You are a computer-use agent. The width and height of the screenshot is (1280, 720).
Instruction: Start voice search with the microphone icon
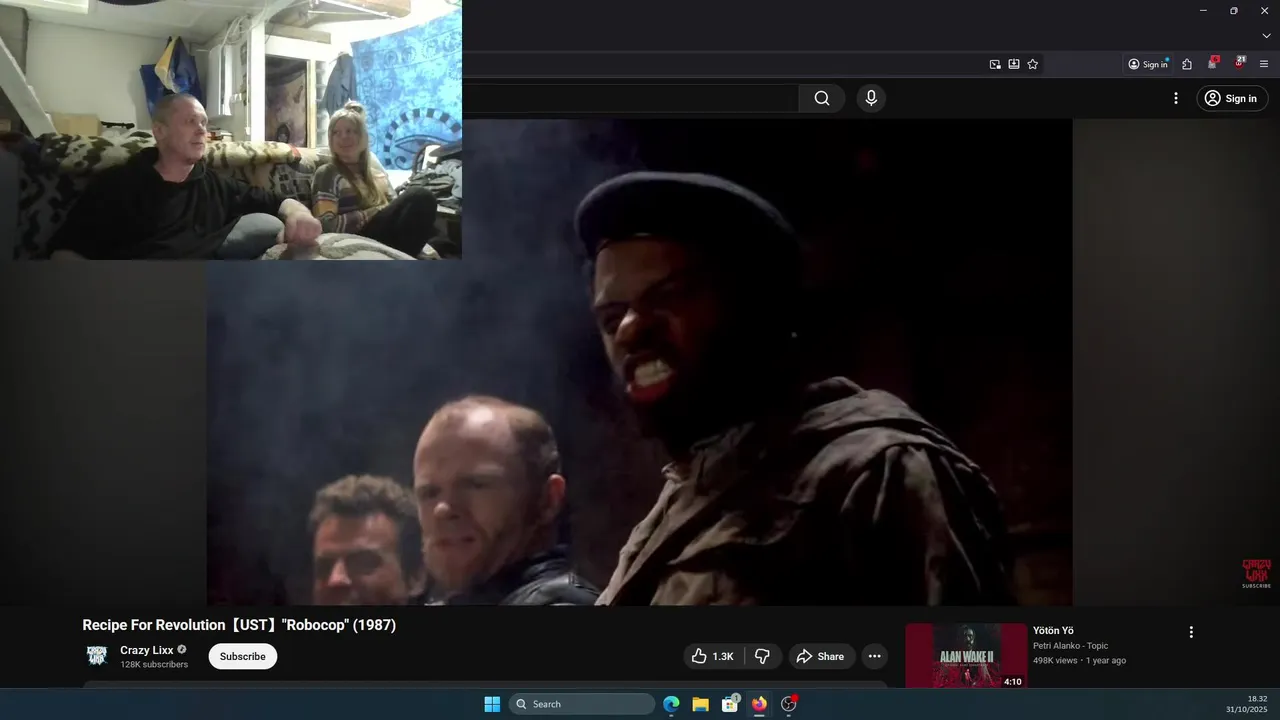[x=871, y=98]
